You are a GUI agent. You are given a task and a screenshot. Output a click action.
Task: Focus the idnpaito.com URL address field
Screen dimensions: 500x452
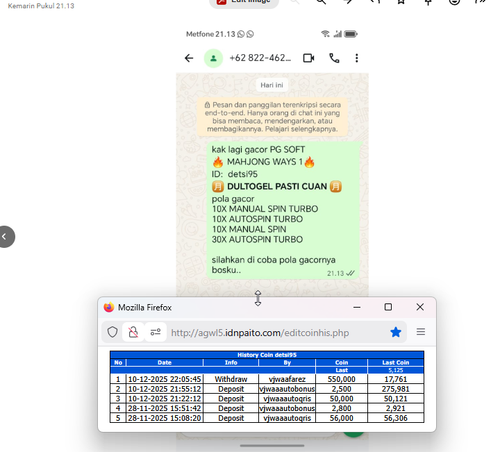coord(260,333)
